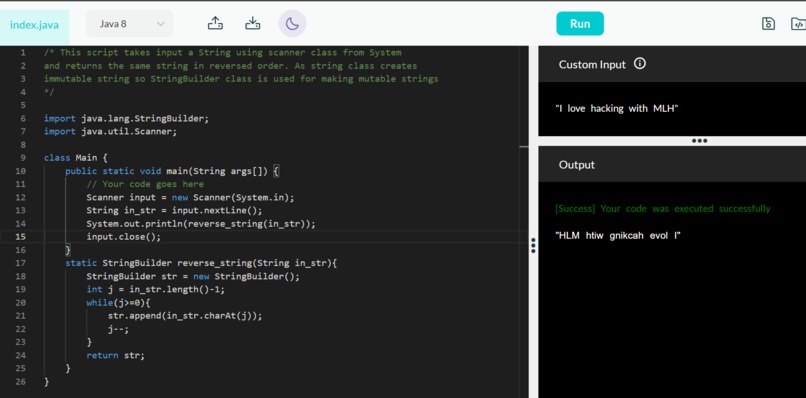The image size is (806, 398).
Task: Click the download code icon
Action: click(252, 24)
